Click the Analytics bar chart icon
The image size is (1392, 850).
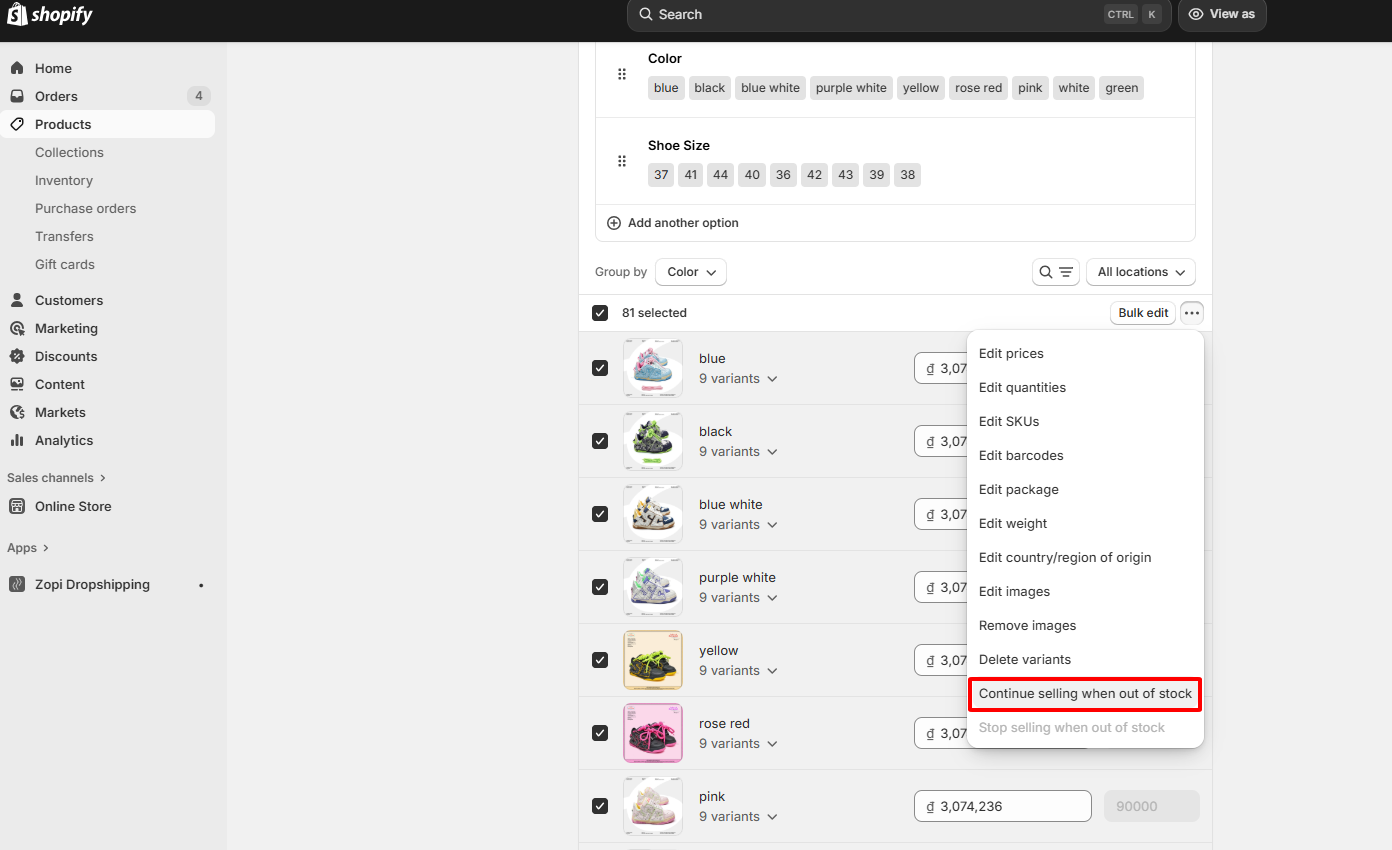click(17, 440)
